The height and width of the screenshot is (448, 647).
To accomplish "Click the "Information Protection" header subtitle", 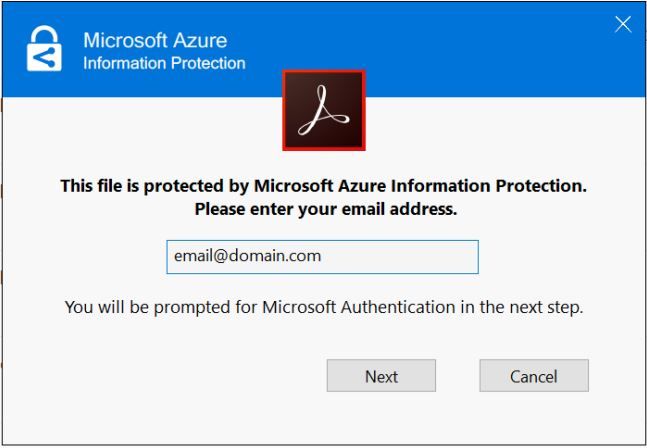I will 163,64.
